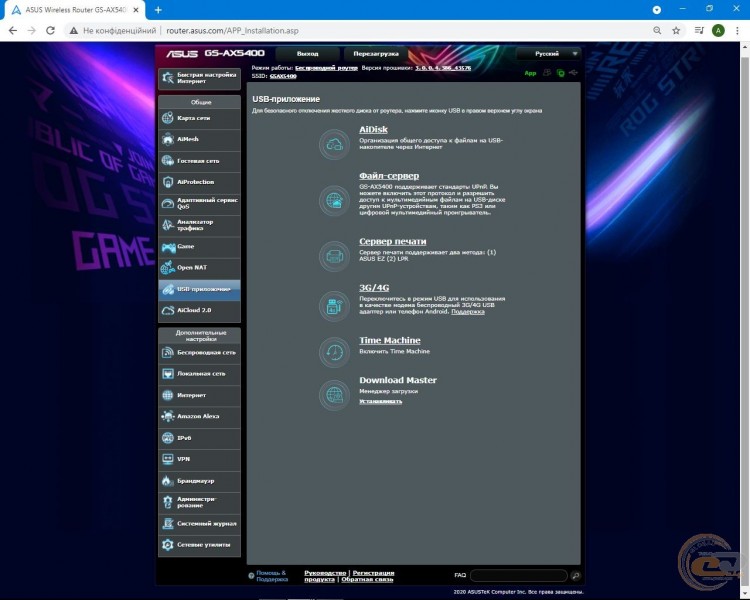Screen dimensions: 750x600
Task: Open the Сервер печати heading link
Action: tap(393, 242)
